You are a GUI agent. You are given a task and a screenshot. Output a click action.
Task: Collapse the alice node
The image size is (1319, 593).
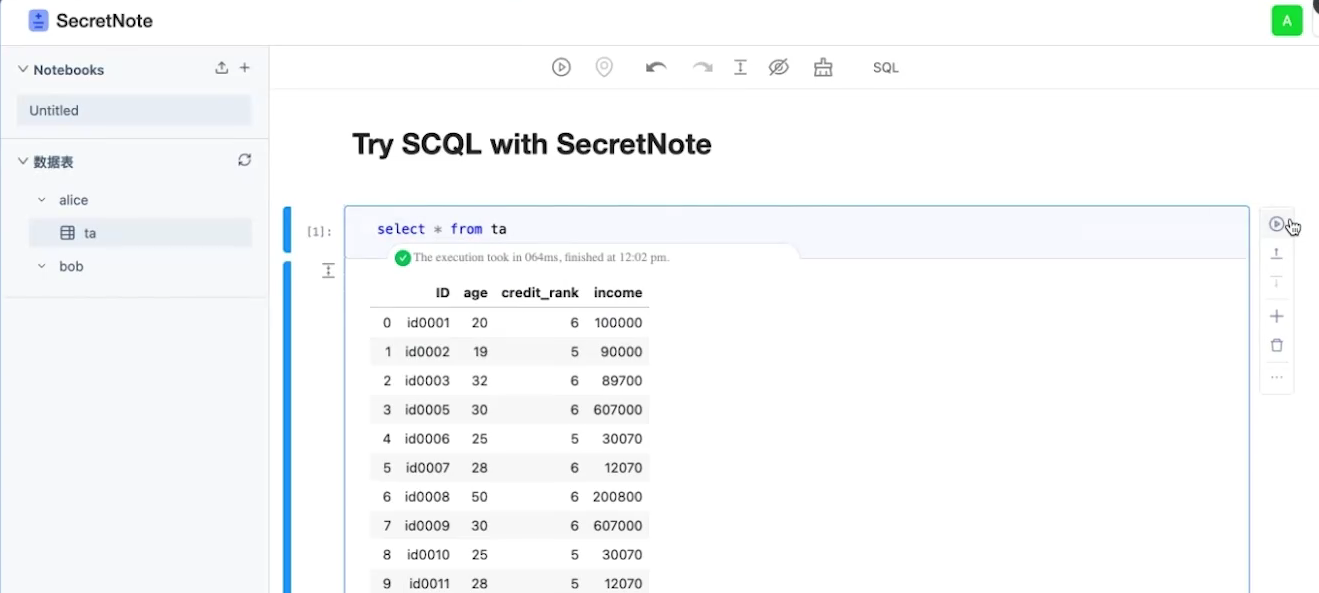point(42,200)
